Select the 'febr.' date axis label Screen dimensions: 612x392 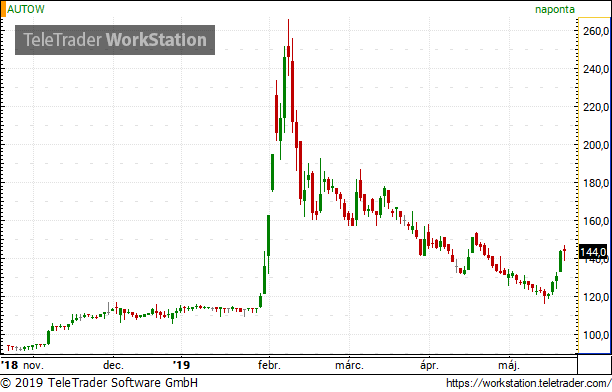pyautogui.click(x=269, y=365)
